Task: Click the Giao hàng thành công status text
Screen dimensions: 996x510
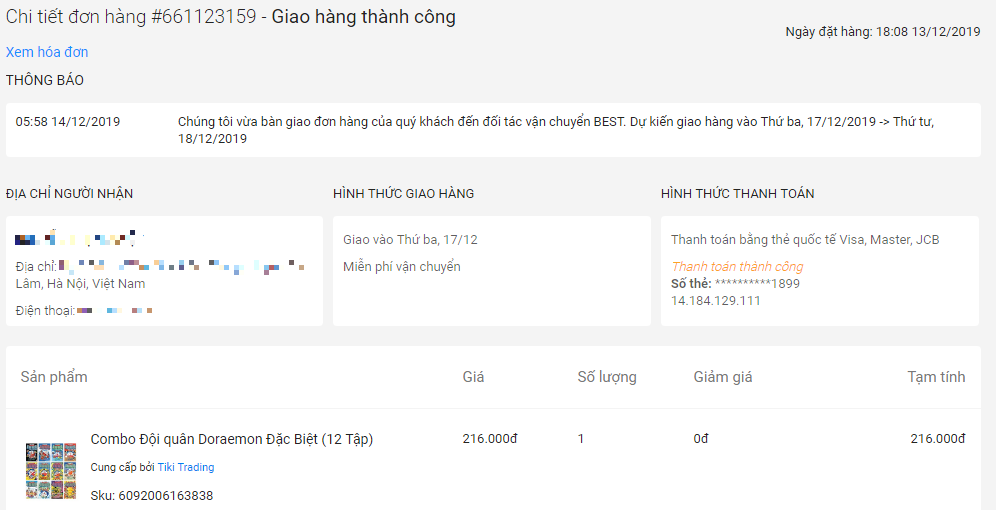Action: coord(363,17)
